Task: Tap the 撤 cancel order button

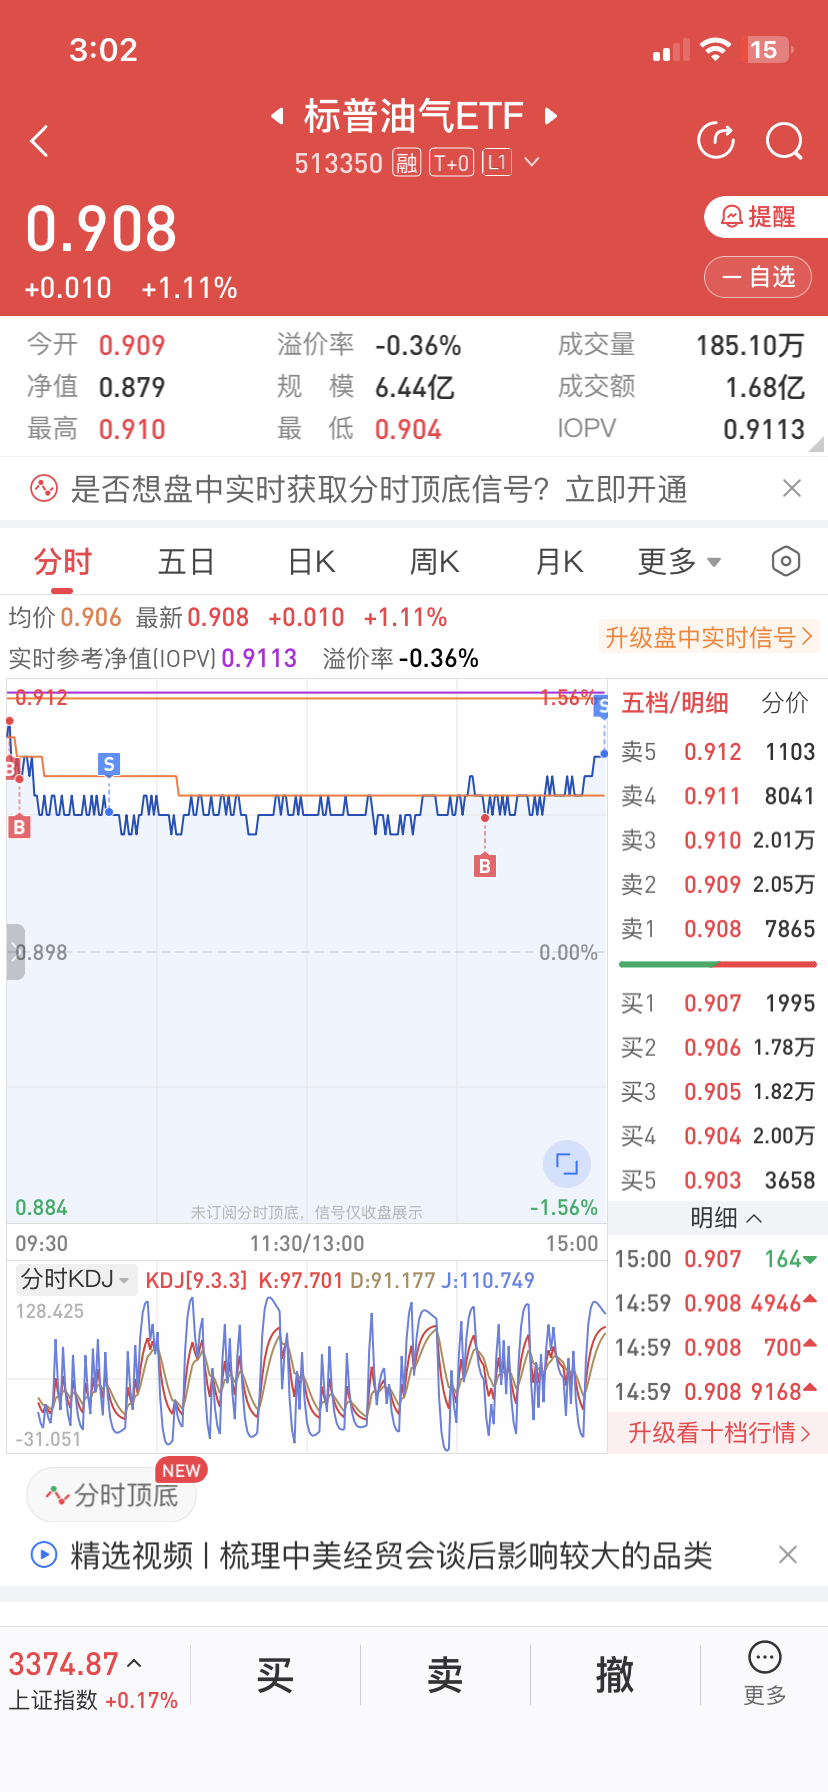Action: coord(615,1674)
